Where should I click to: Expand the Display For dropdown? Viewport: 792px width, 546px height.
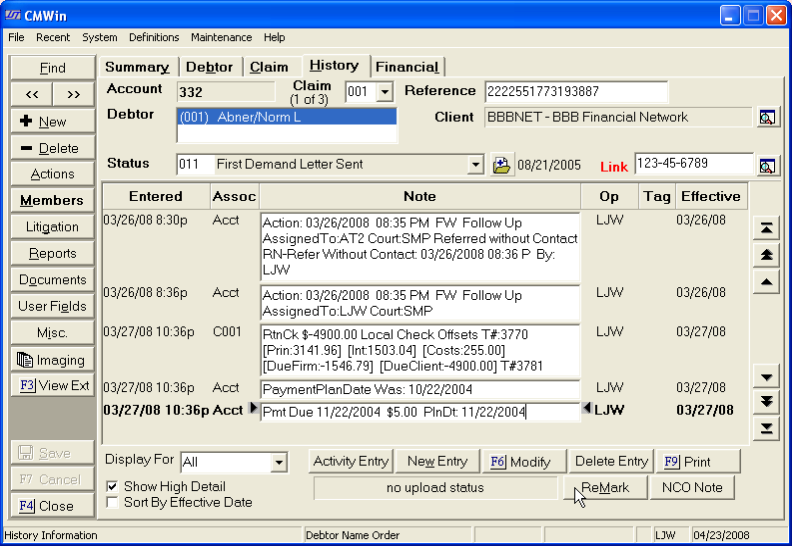(278, 462)
